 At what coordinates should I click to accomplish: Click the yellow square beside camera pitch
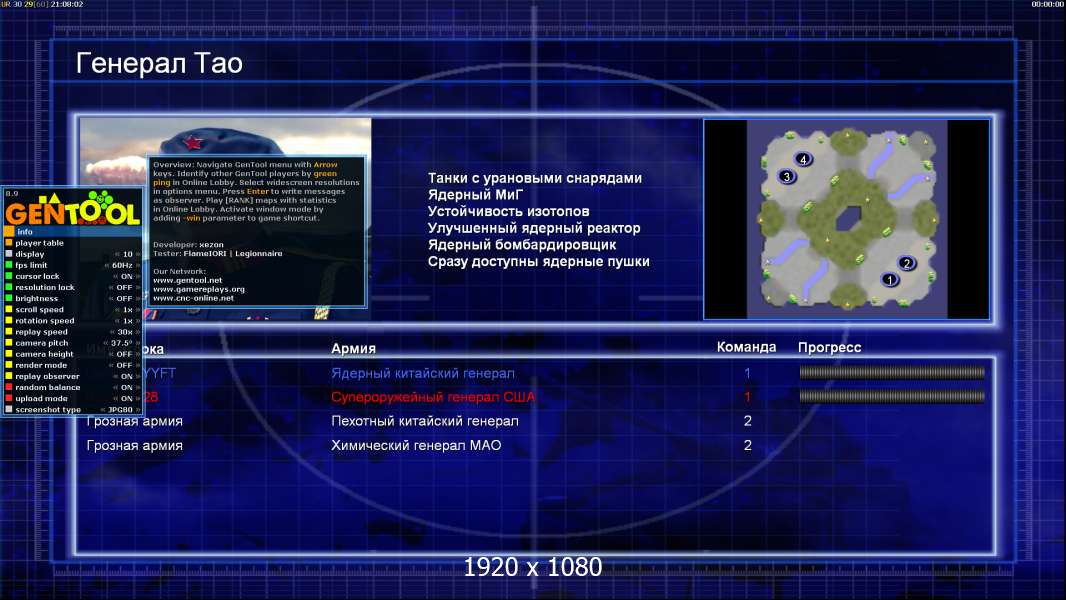tap(9, 343)
